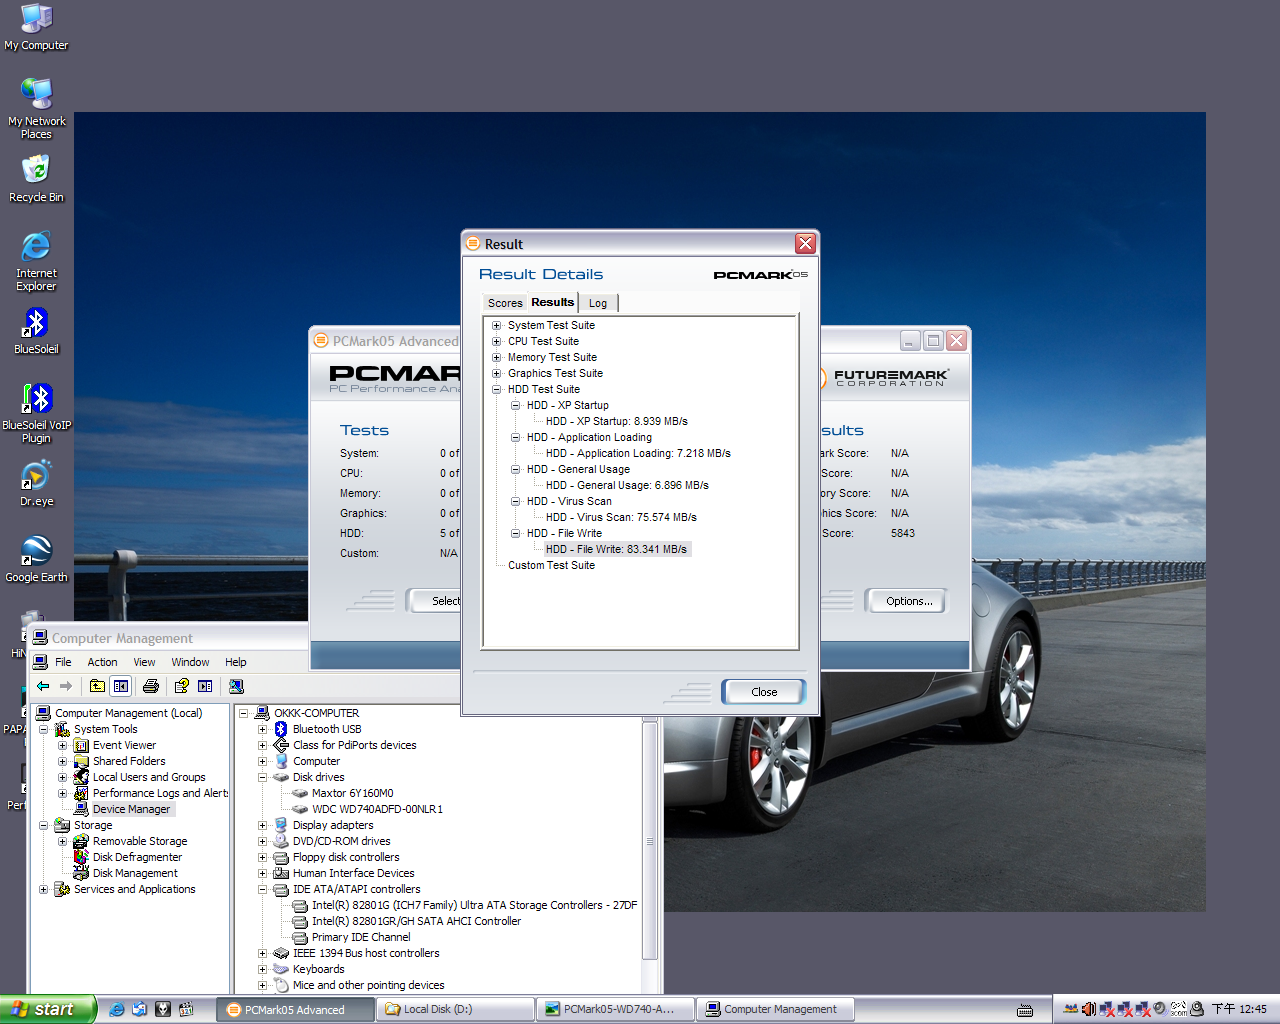Collapse IDE ATA/ATAPI controllers category
This screenshot has width=1280, height=1024.
tap(263, 889)
